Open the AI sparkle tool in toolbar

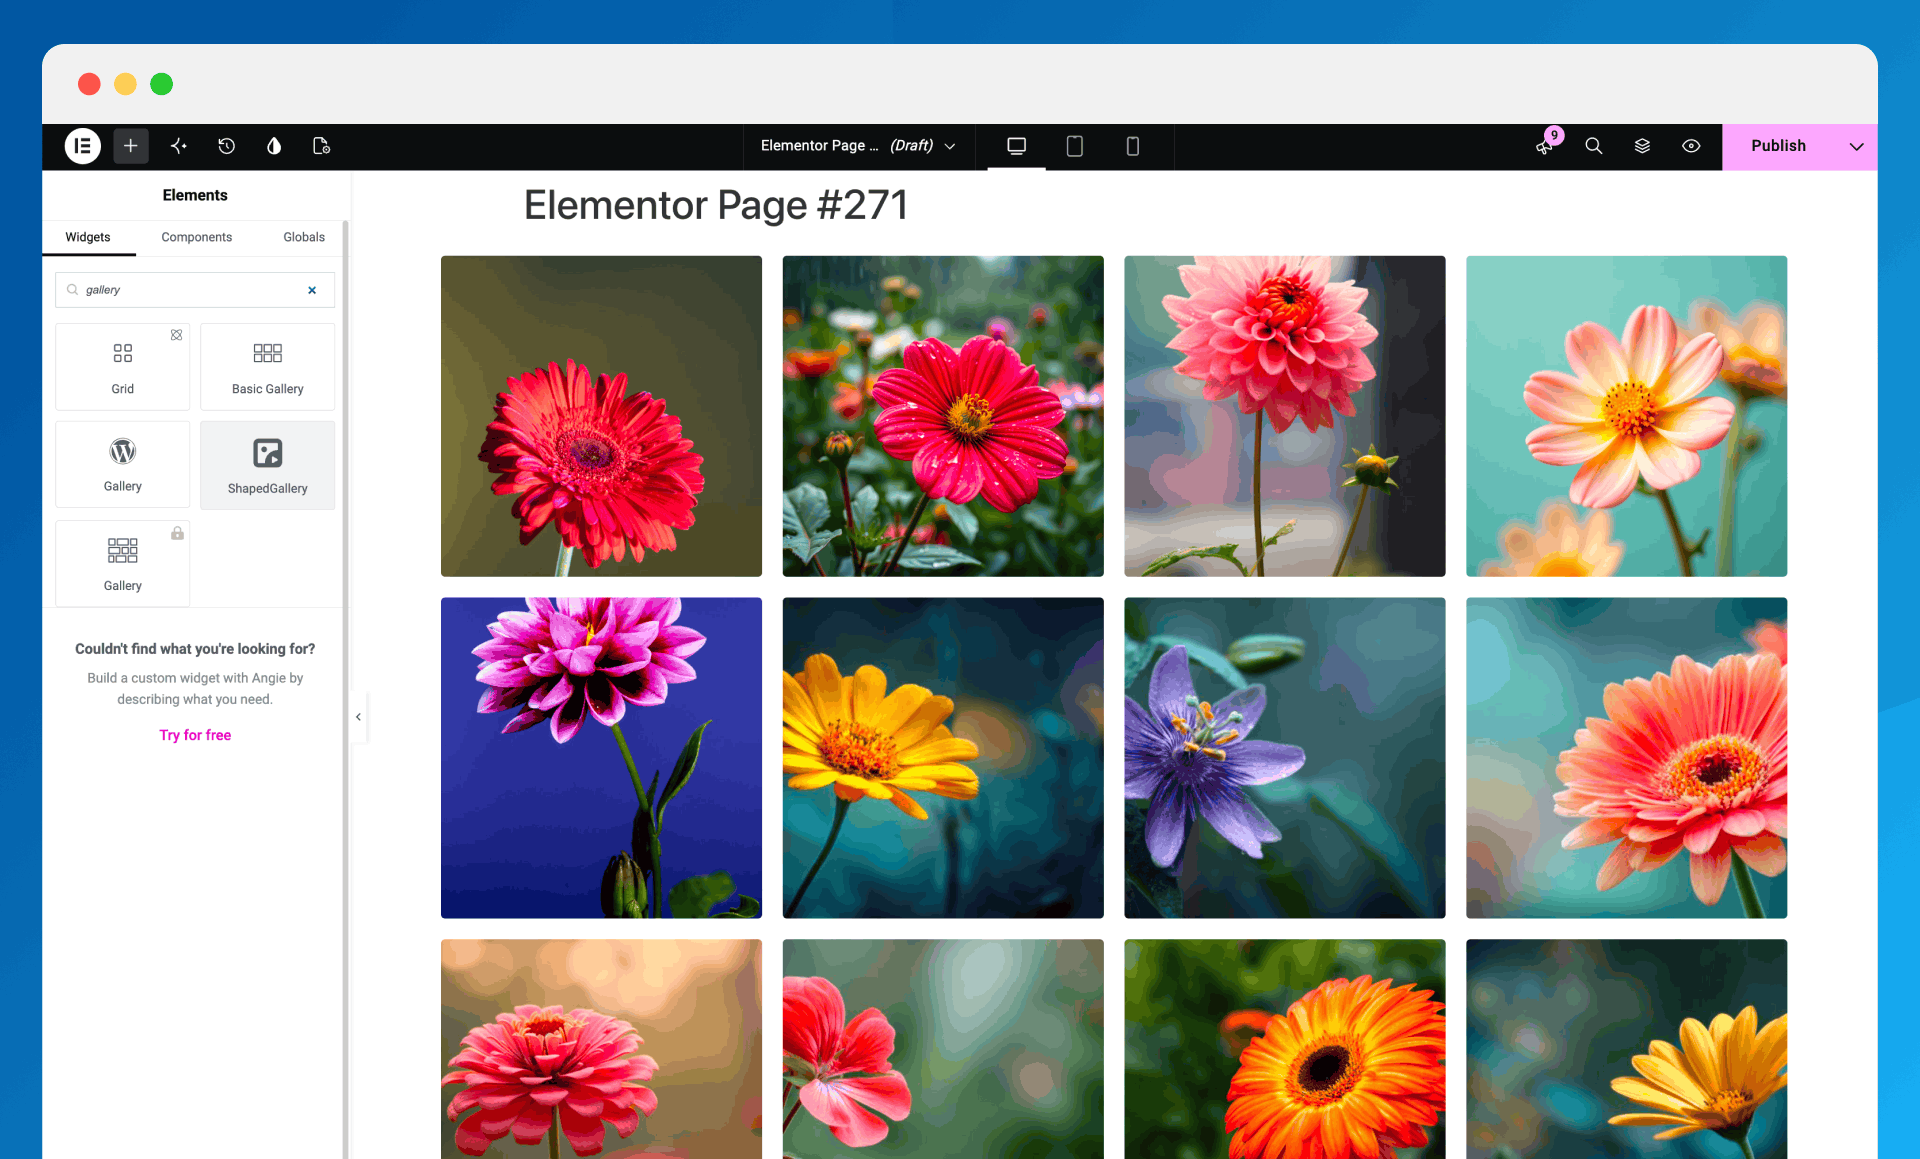(179, 146)
